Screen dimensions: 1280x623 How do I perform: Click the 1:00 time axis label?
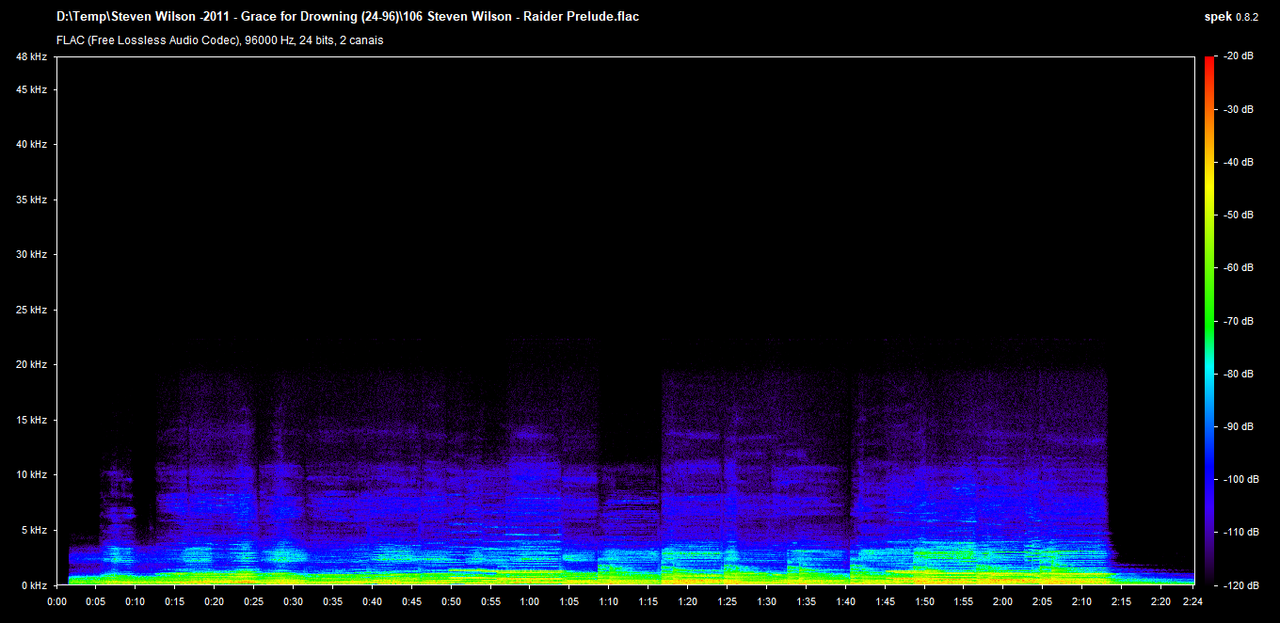530,602
